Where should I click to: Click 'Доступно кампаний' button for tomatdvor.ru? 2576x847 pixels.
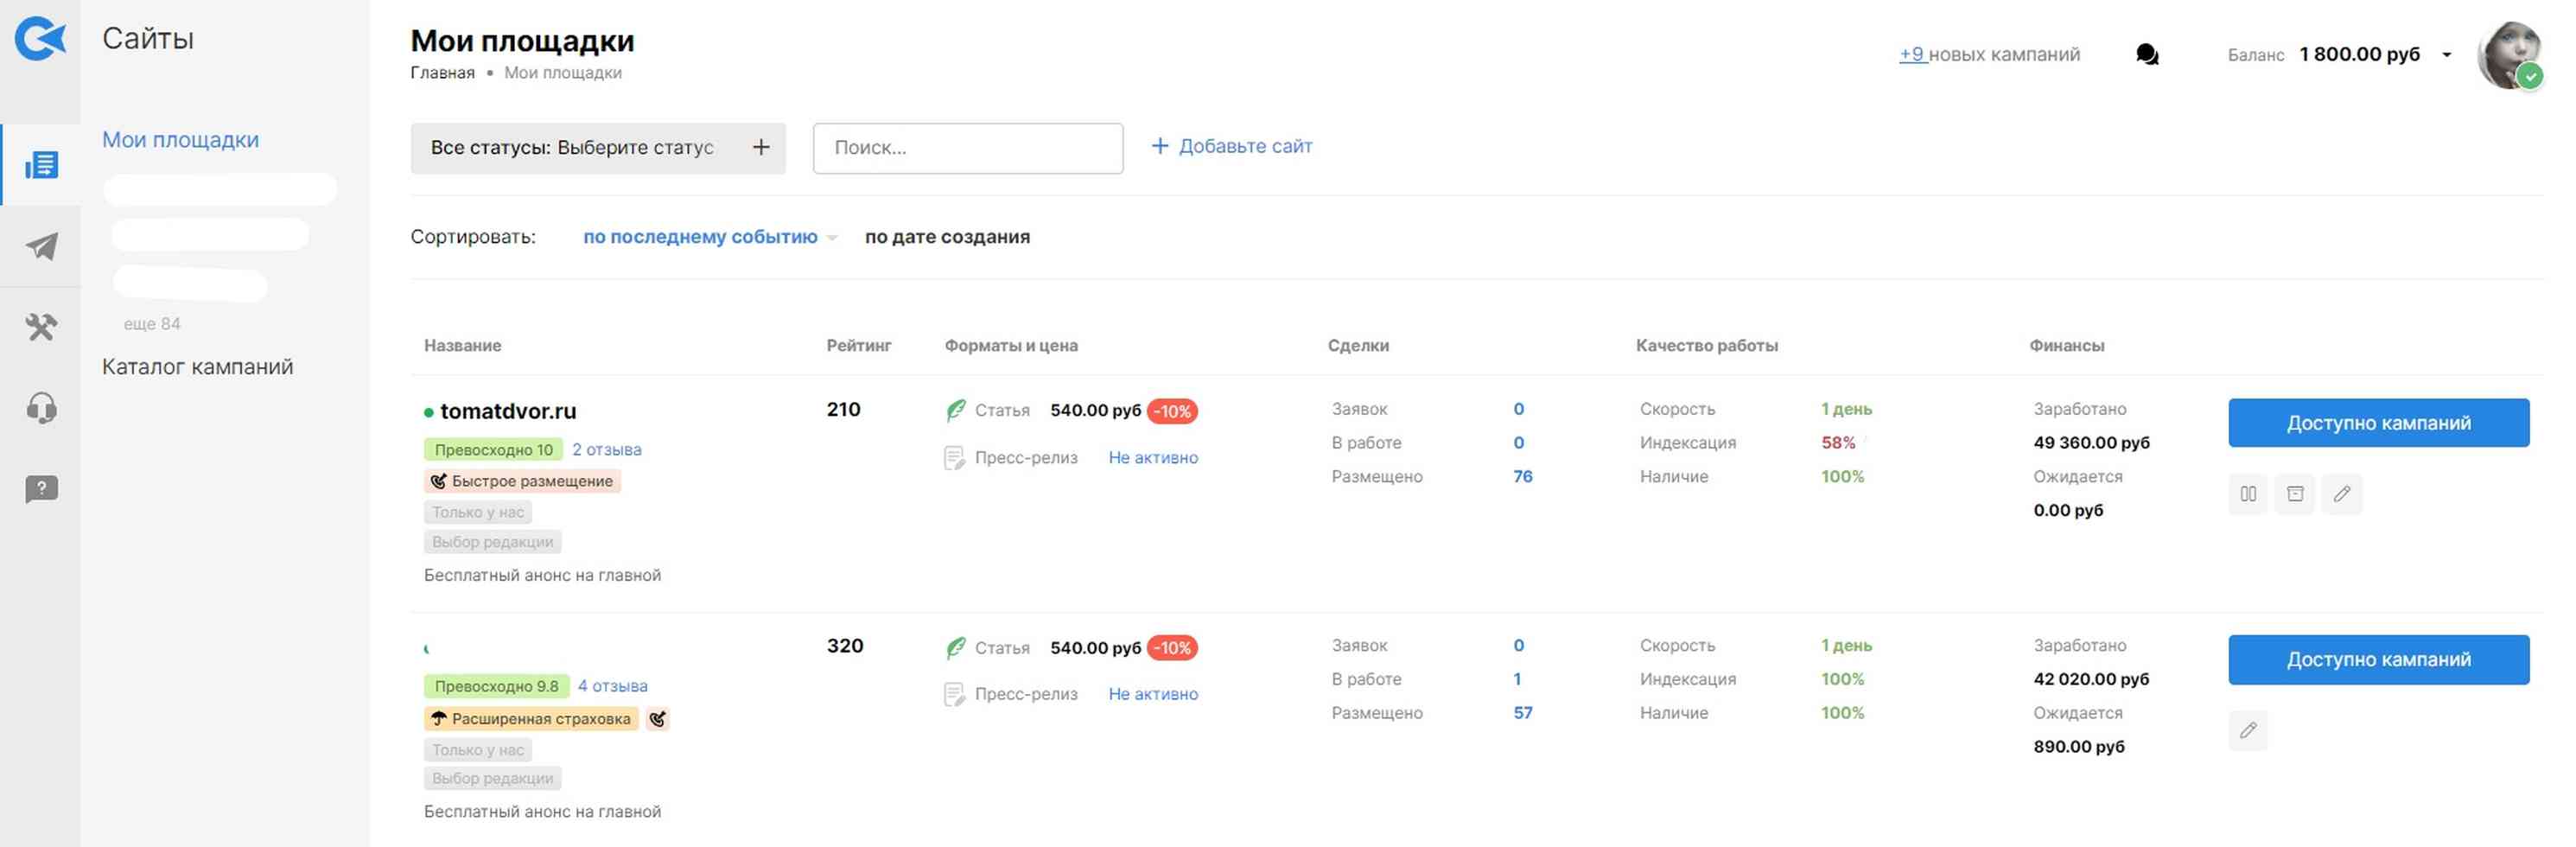pos(2378,423)
